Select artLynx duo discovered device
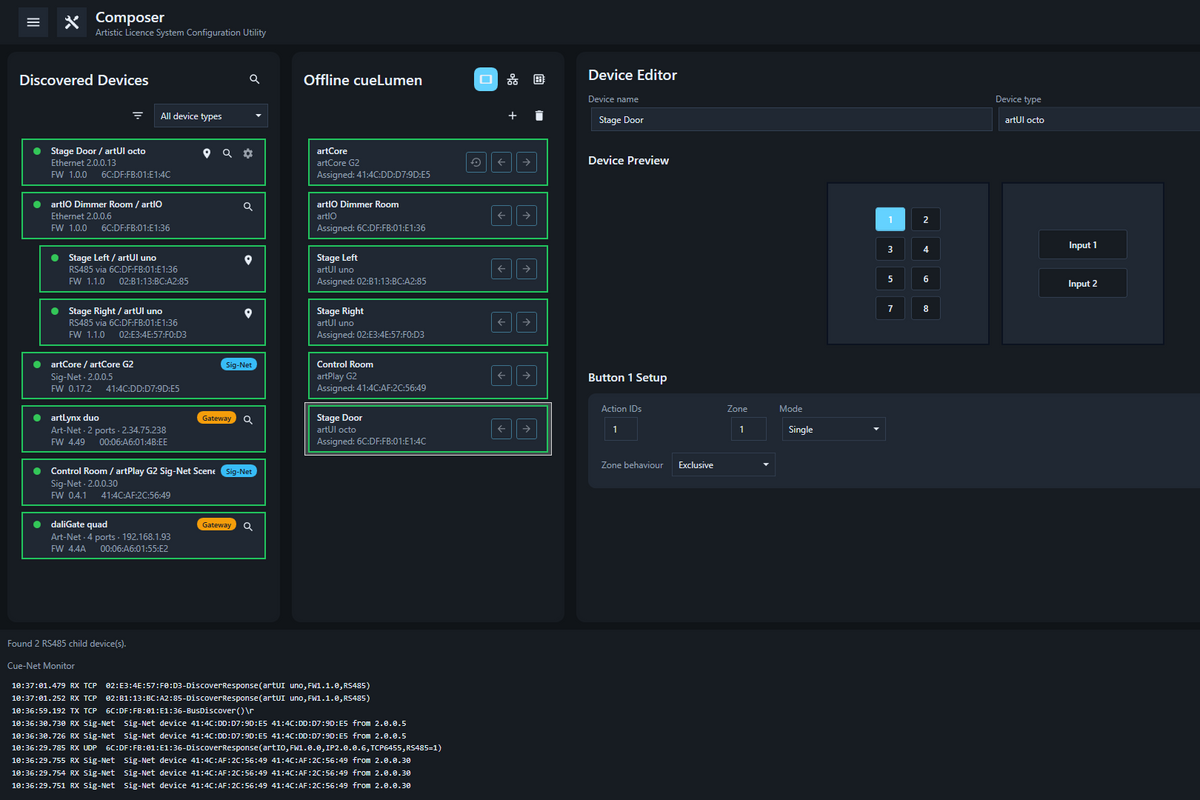Image resolution: width=1200 pixels, height=800 pixels. click(x=143, y=429)
